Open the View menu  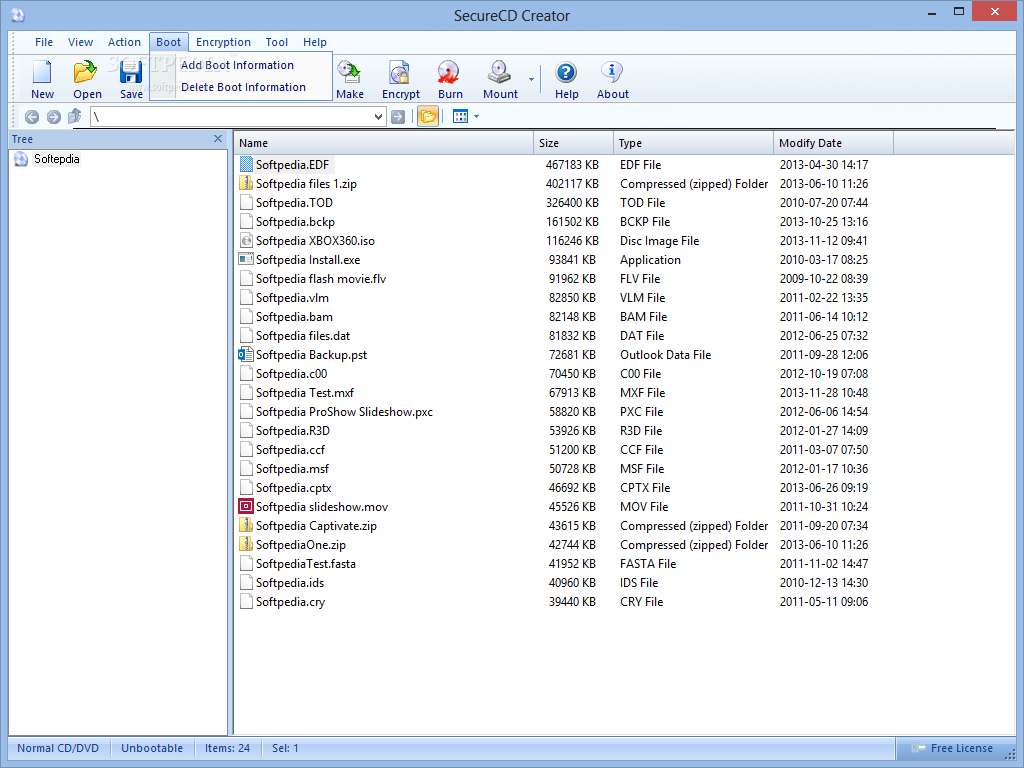tap(80, 42)
